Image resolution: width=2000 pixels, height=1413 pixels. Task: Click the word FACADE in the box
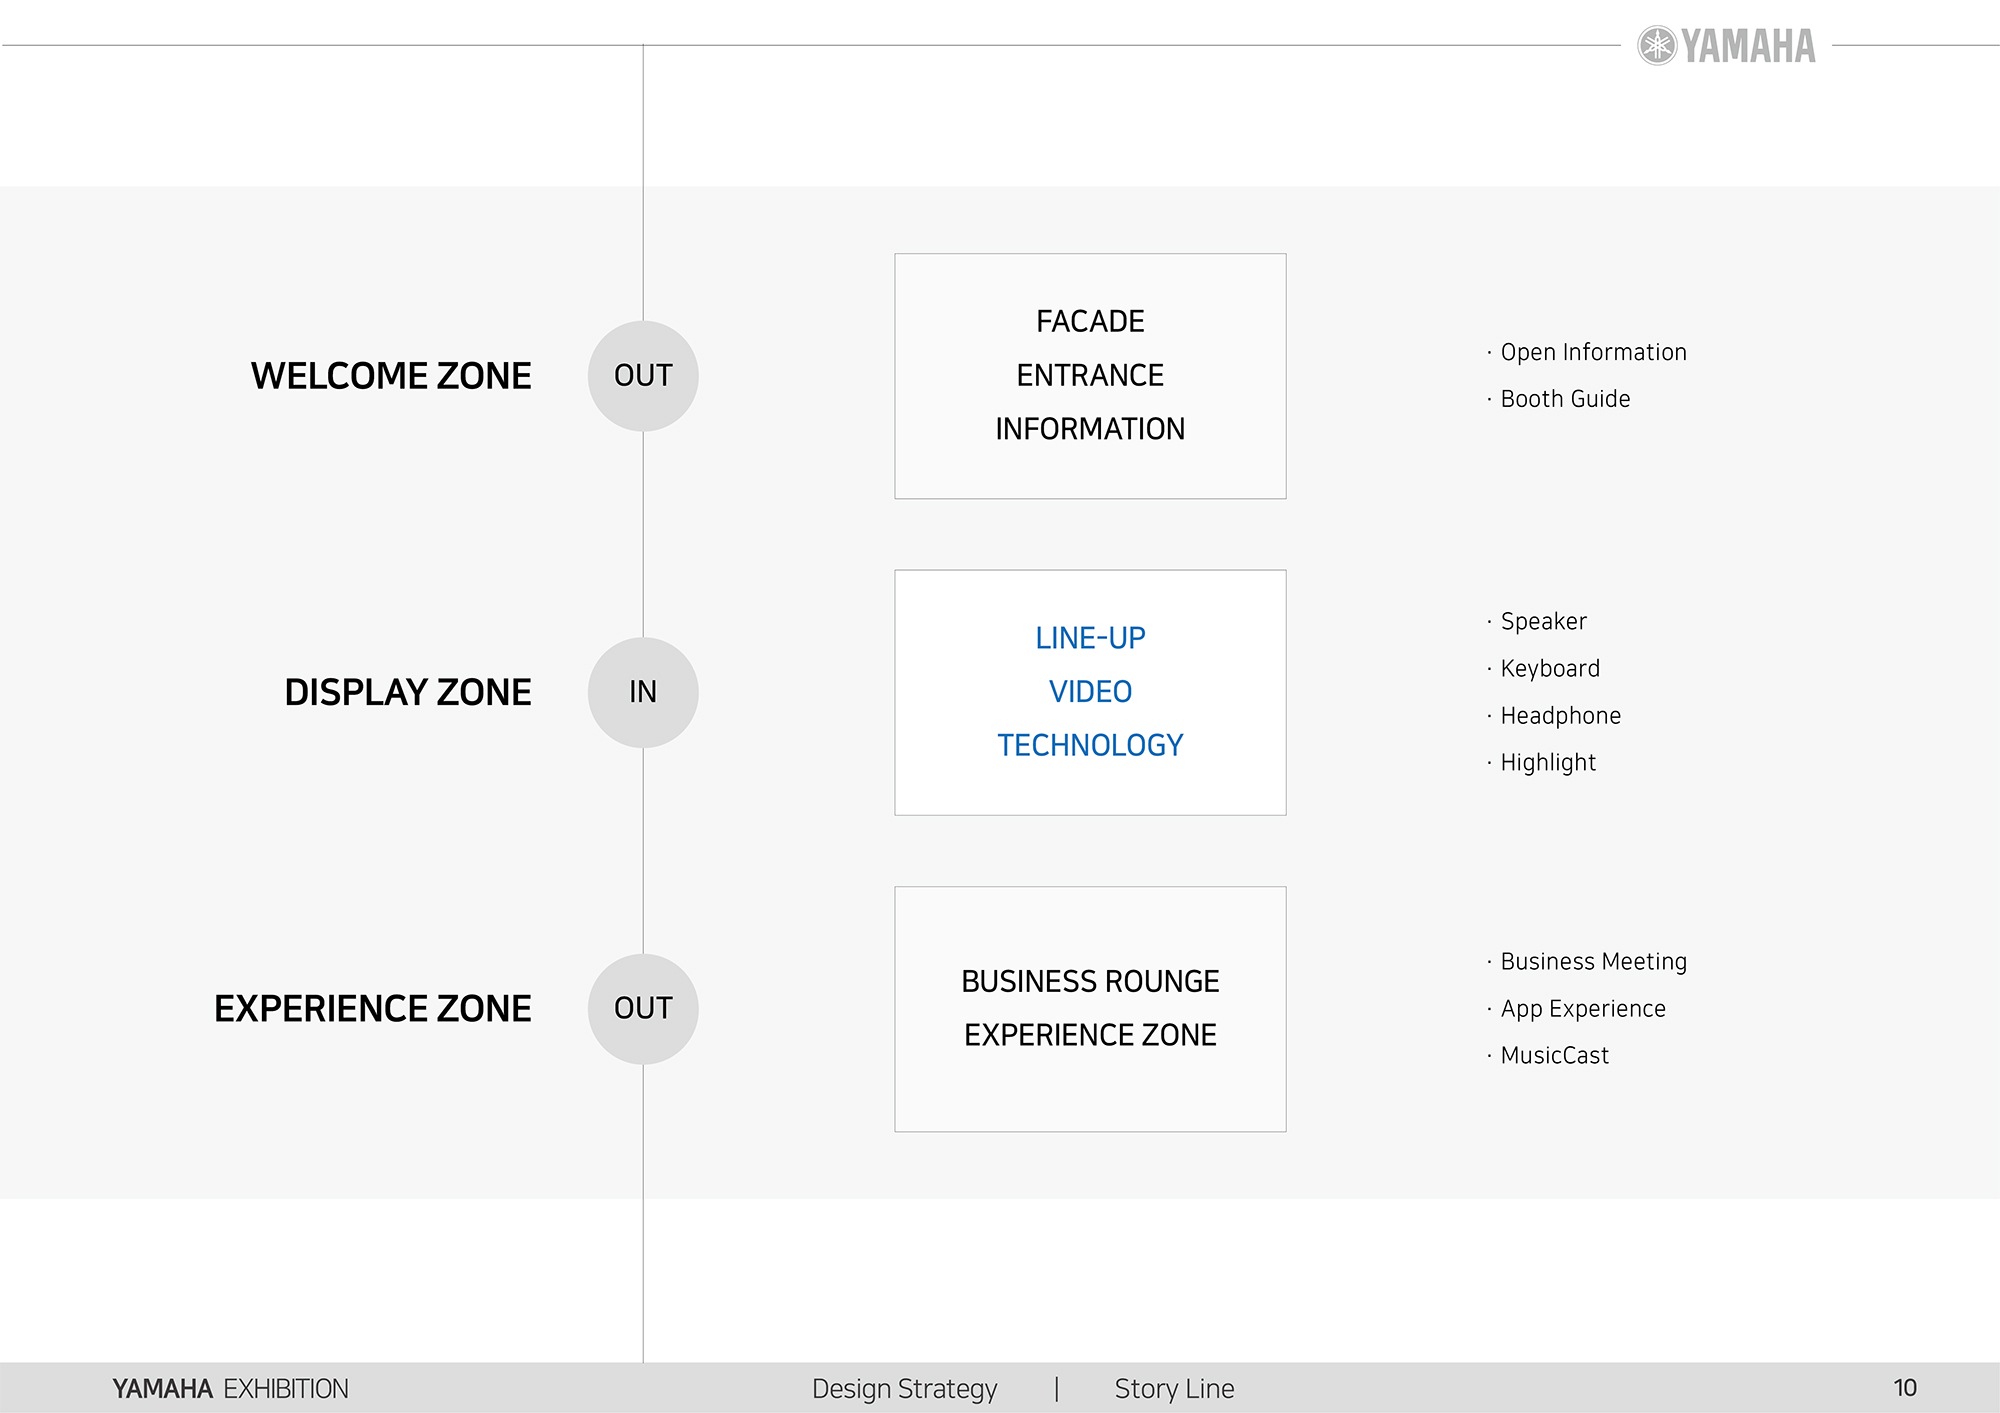pyautogui.click(x=1090, y=321)
